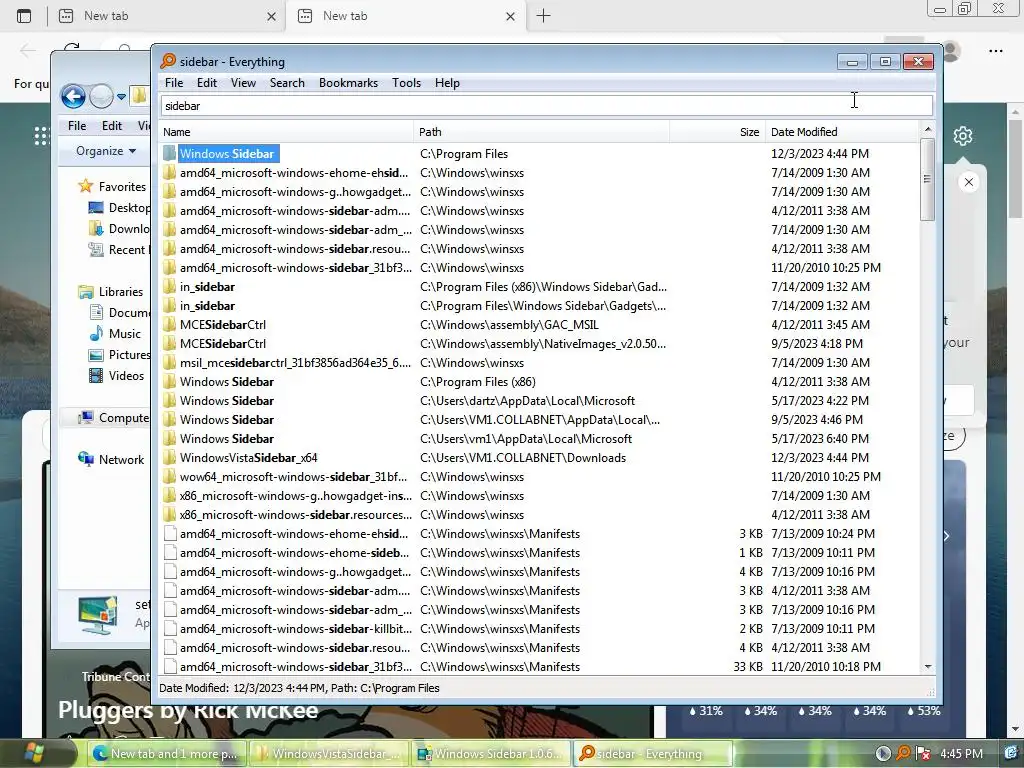Viewport: 1024px width, 768px height.
Task: Click Explorer window Forward arrow button
Action: point(101,97)
